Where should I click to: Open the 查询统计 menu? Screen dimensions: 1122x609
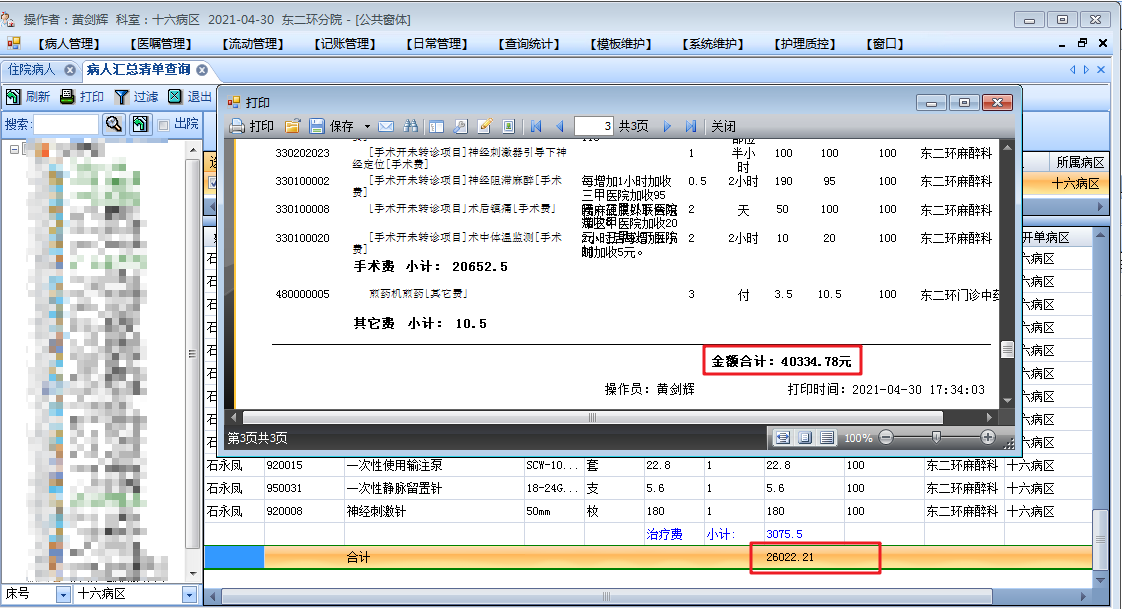pos(529,44)
